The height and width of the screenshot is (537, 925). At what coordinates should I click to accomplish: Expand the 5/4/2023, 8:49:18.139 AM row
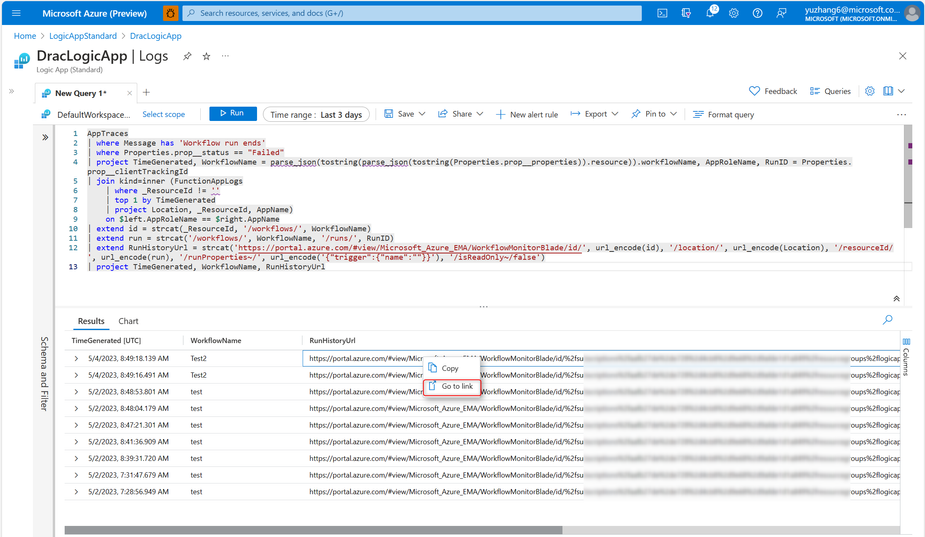click(76, 358)
